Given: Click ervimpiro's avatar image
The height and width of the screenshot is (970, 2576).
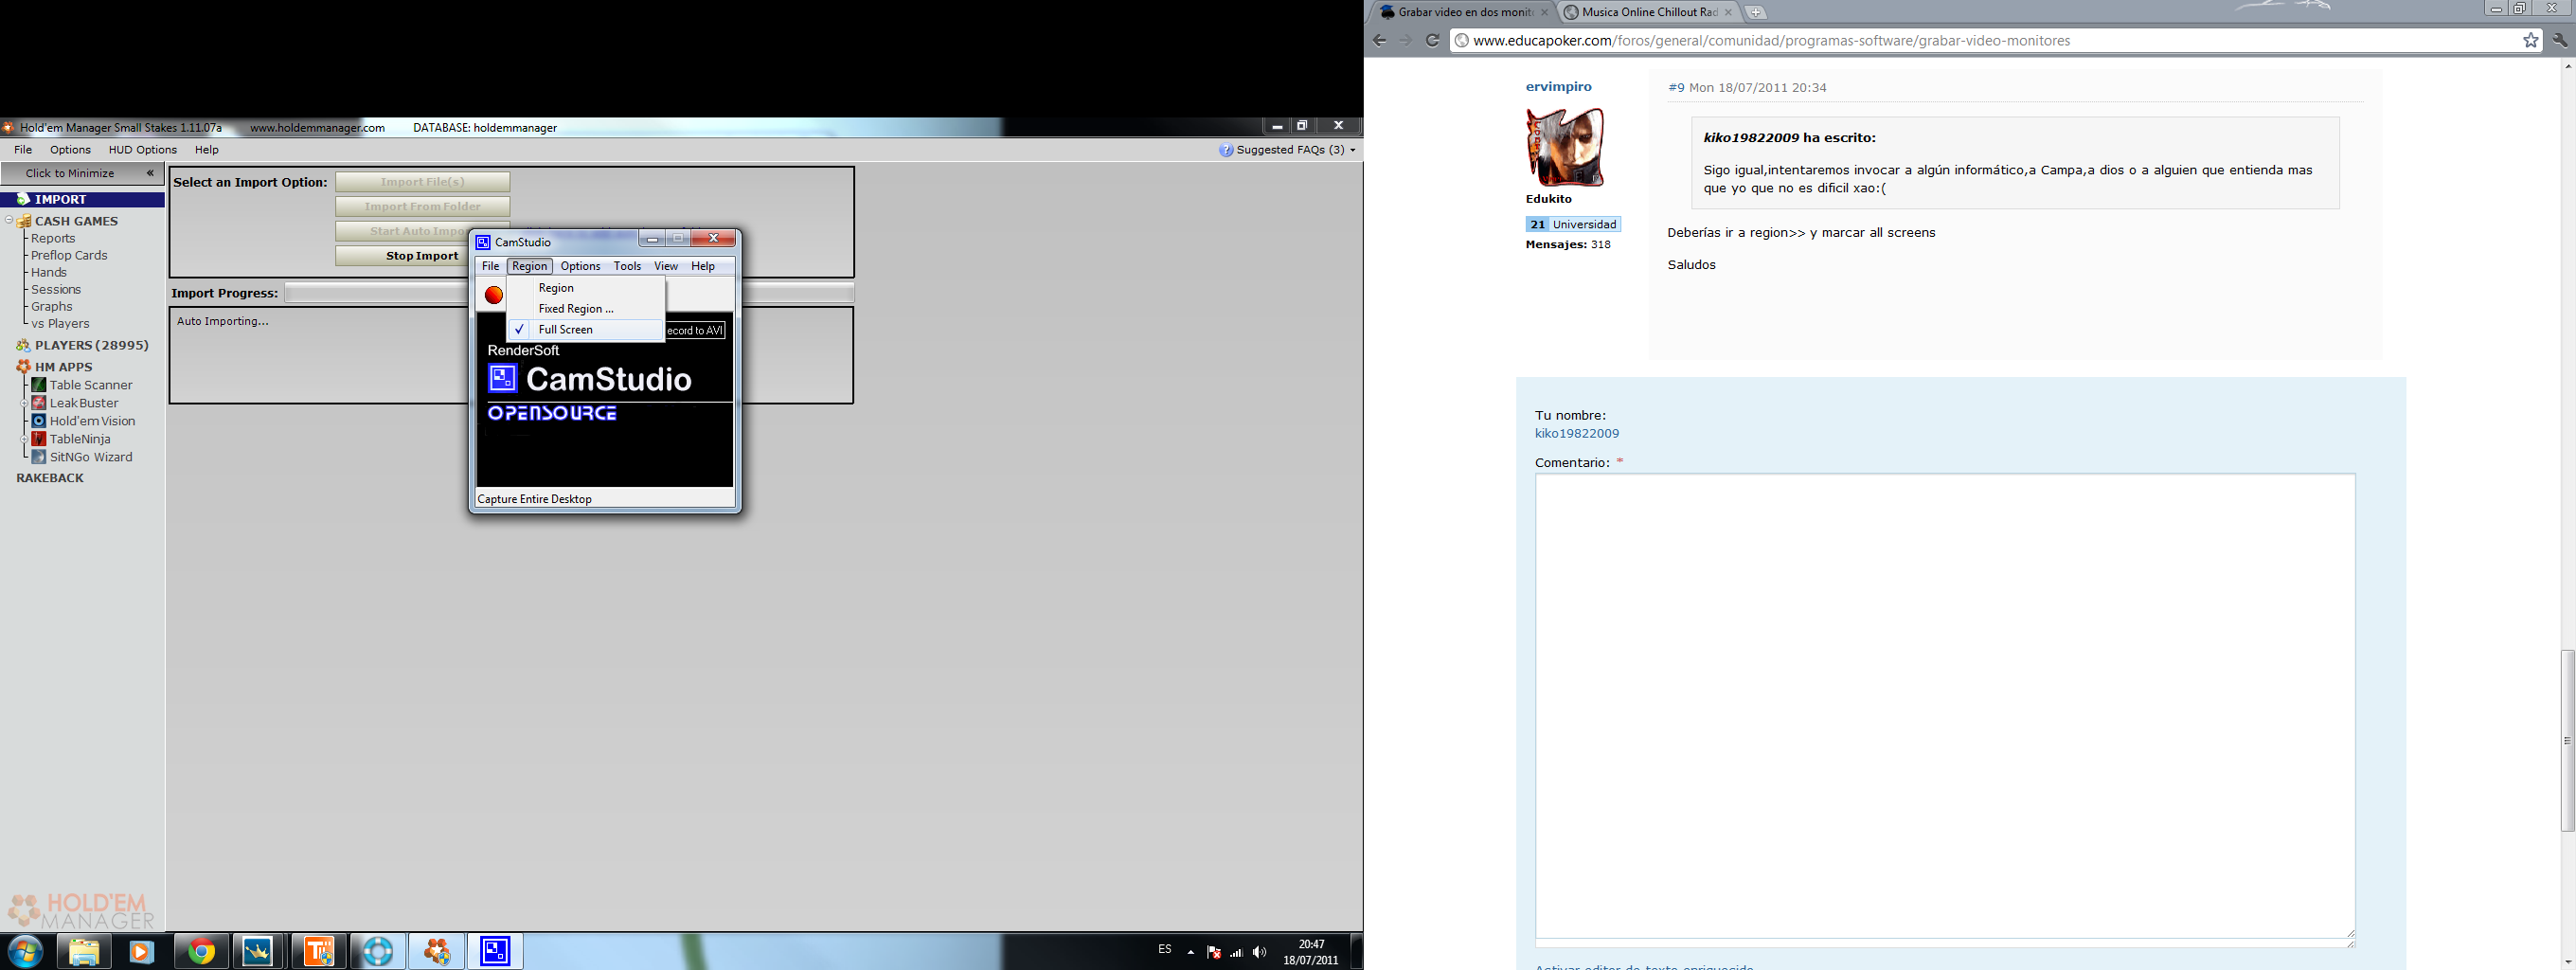Looking at the screenshot, I should (x=1565, y=147).
